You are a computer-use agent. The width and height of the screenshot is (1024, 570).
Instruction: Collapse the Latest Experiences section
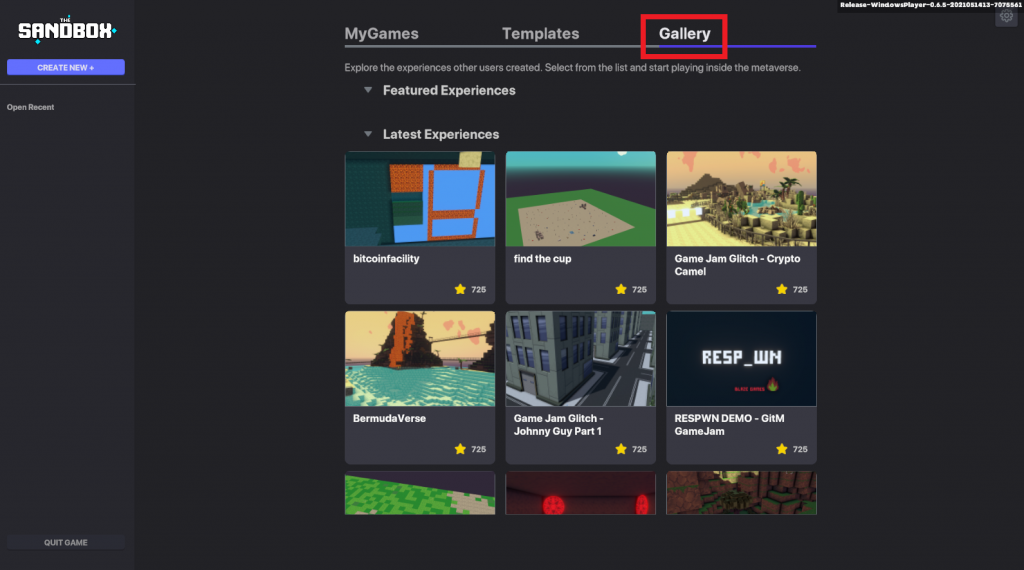point(368,134)
